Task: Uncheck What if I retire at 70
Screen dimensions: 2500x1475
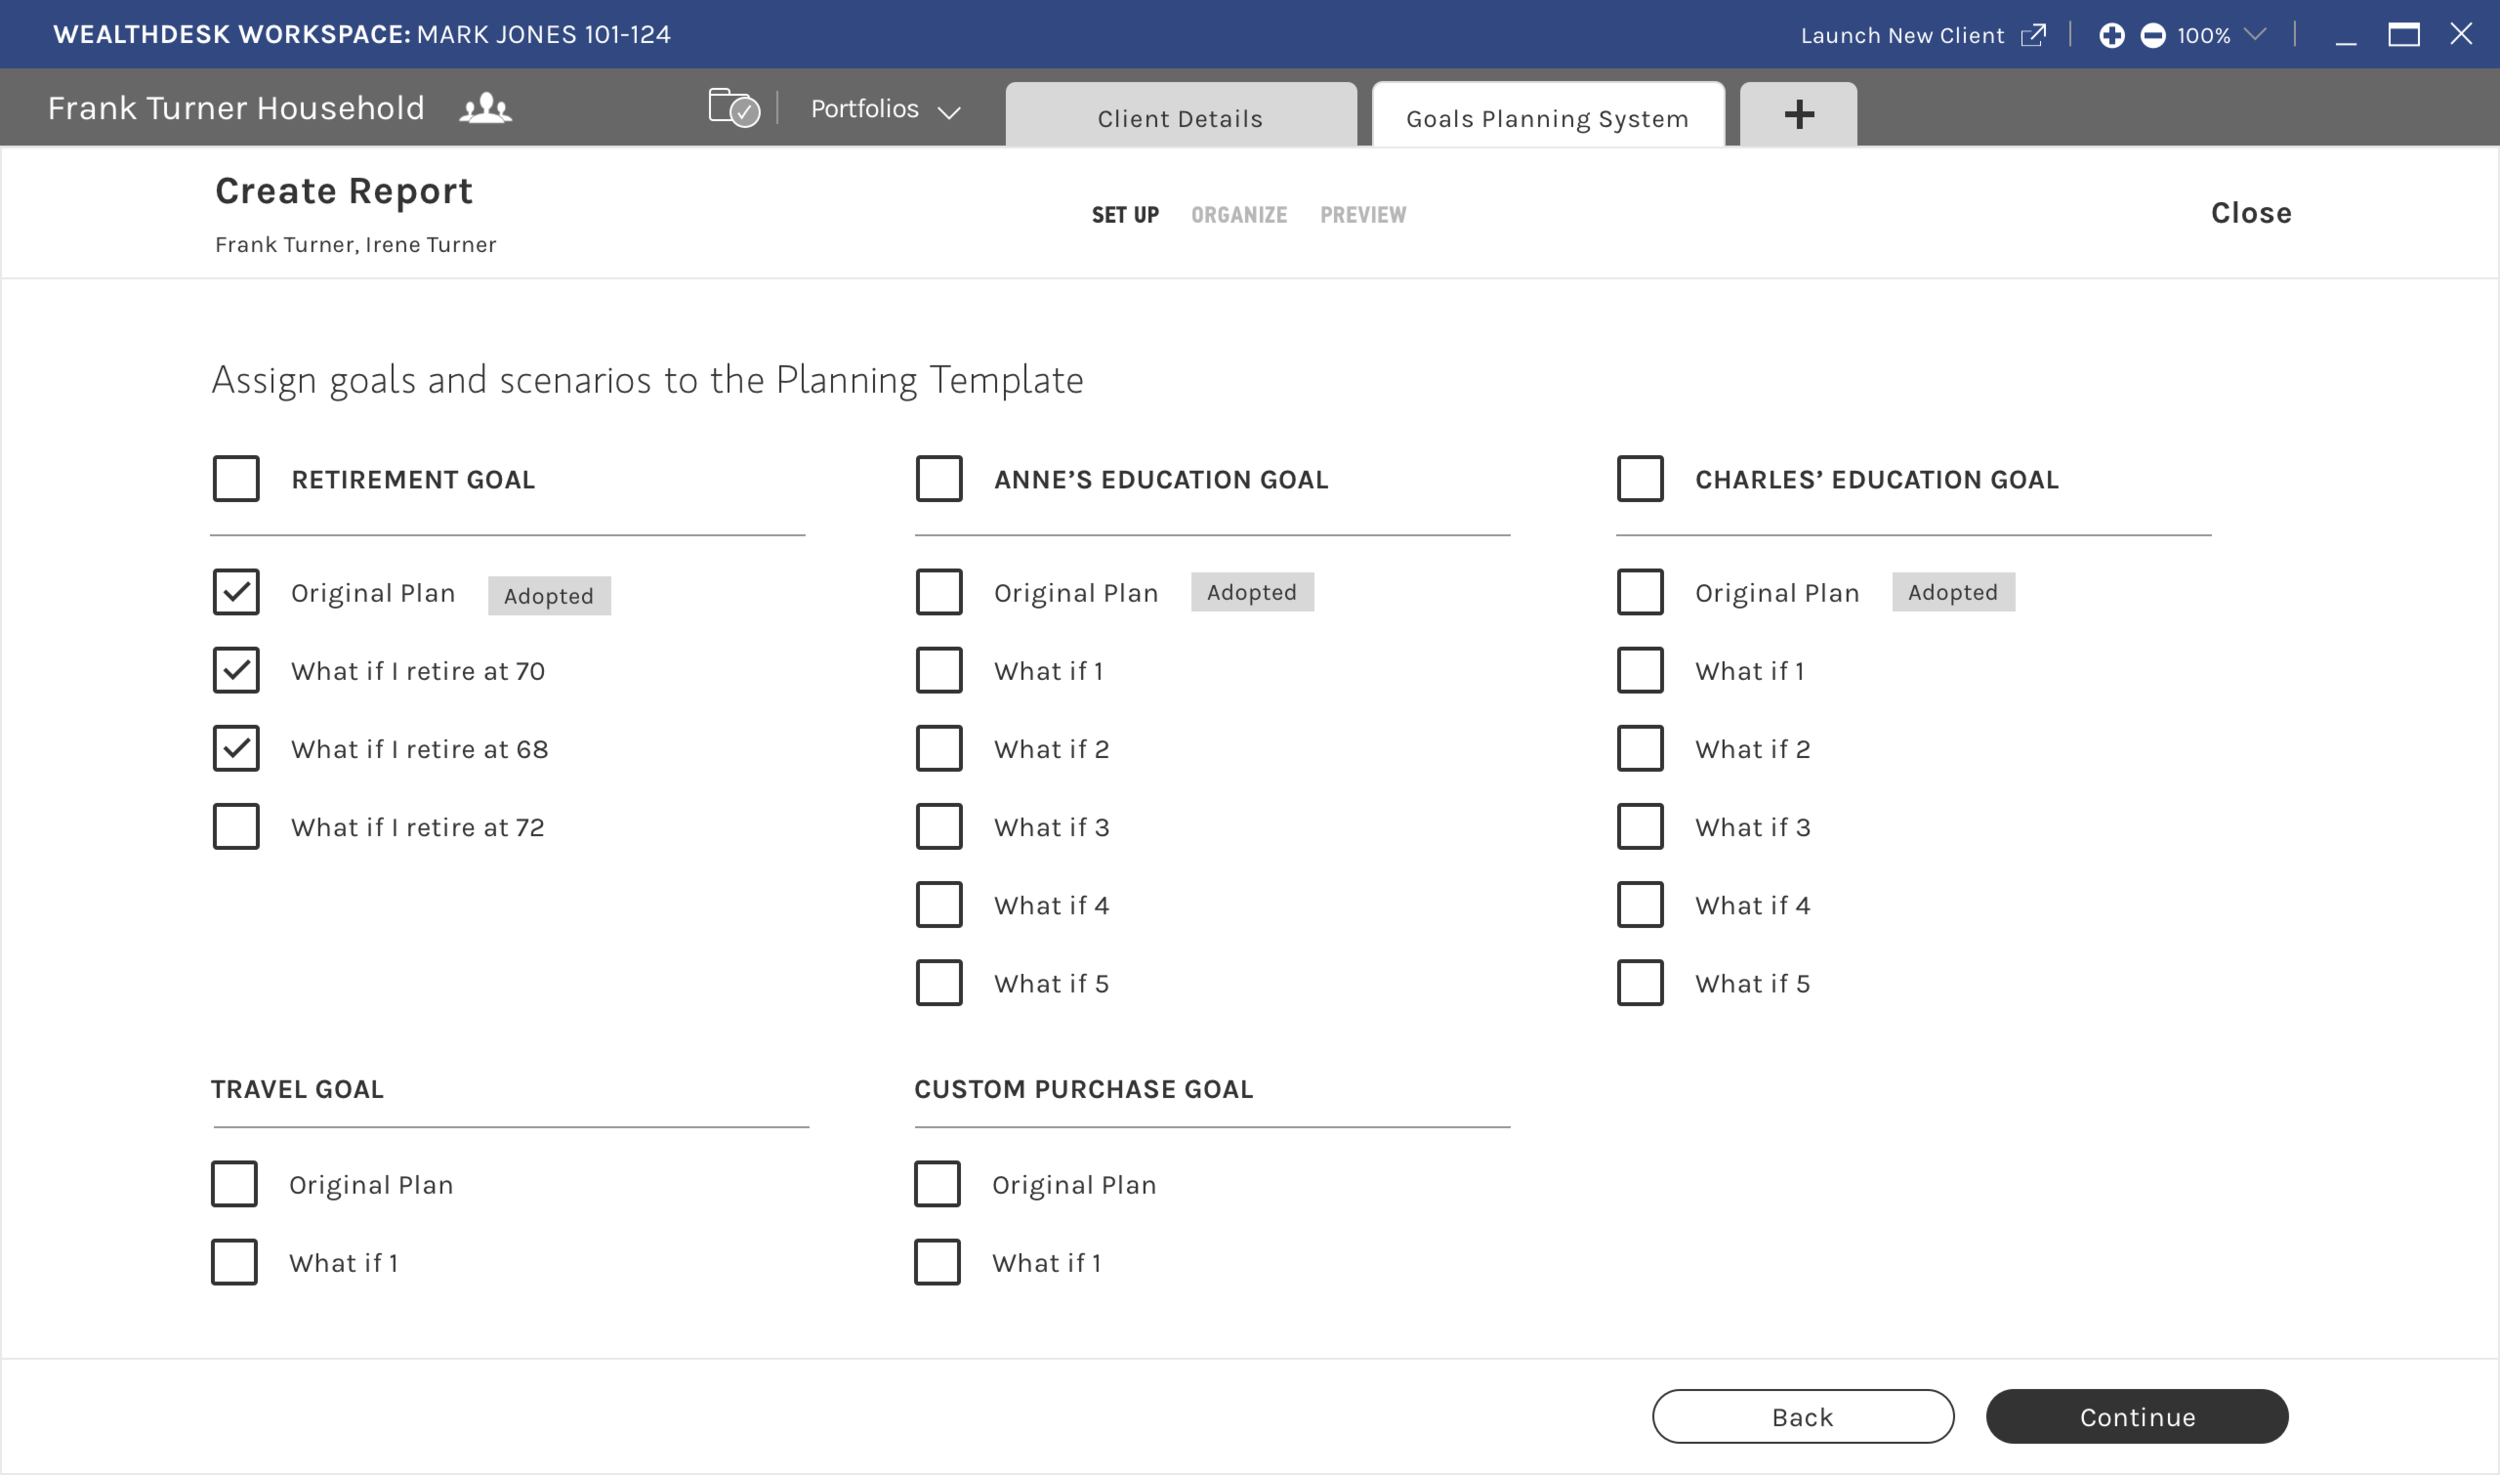Action: [x=236, y=670]
